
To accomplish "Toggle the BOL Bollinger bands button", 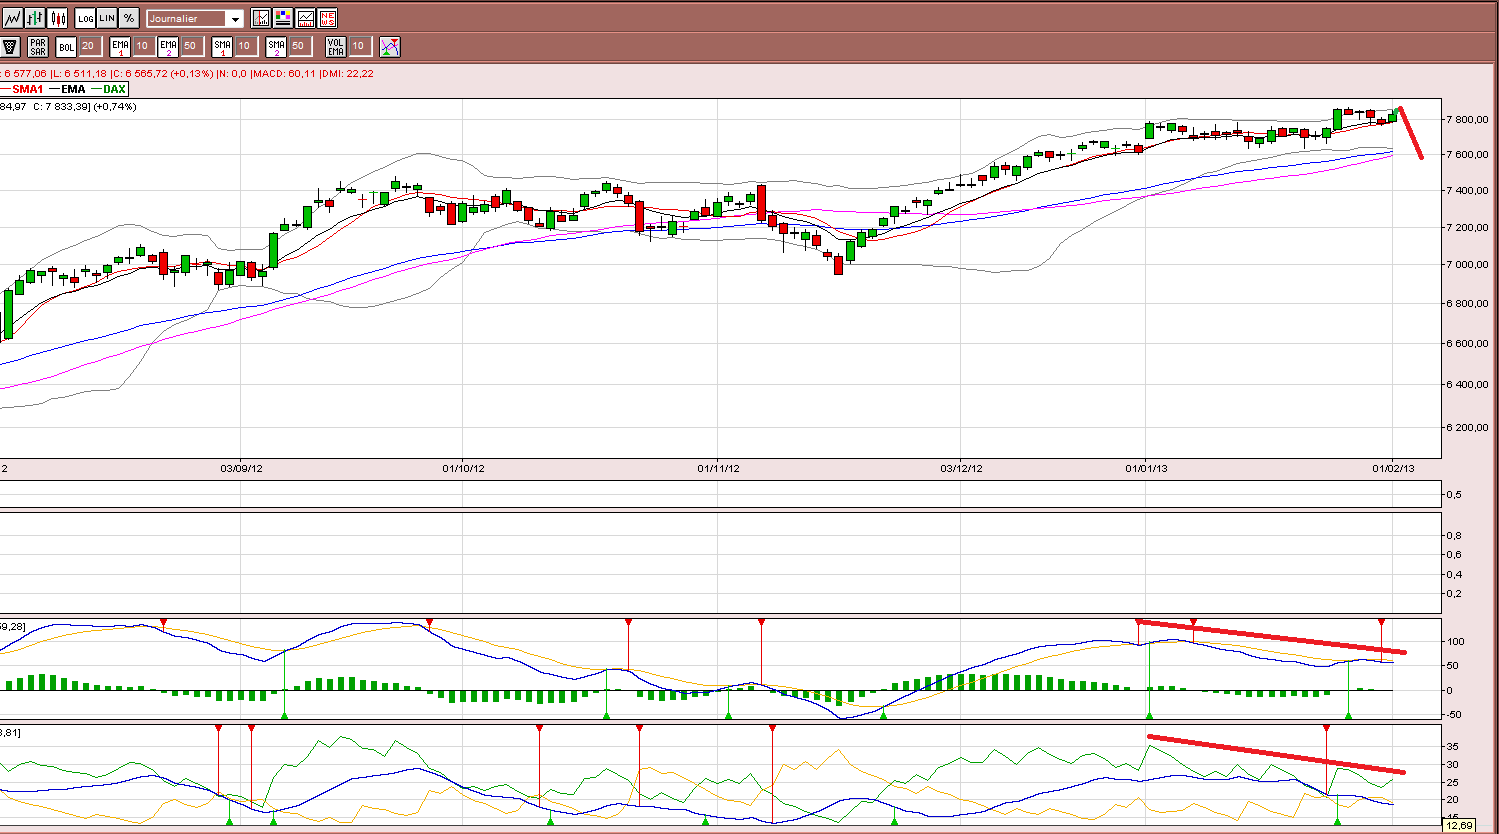I will tap(66, 46).
